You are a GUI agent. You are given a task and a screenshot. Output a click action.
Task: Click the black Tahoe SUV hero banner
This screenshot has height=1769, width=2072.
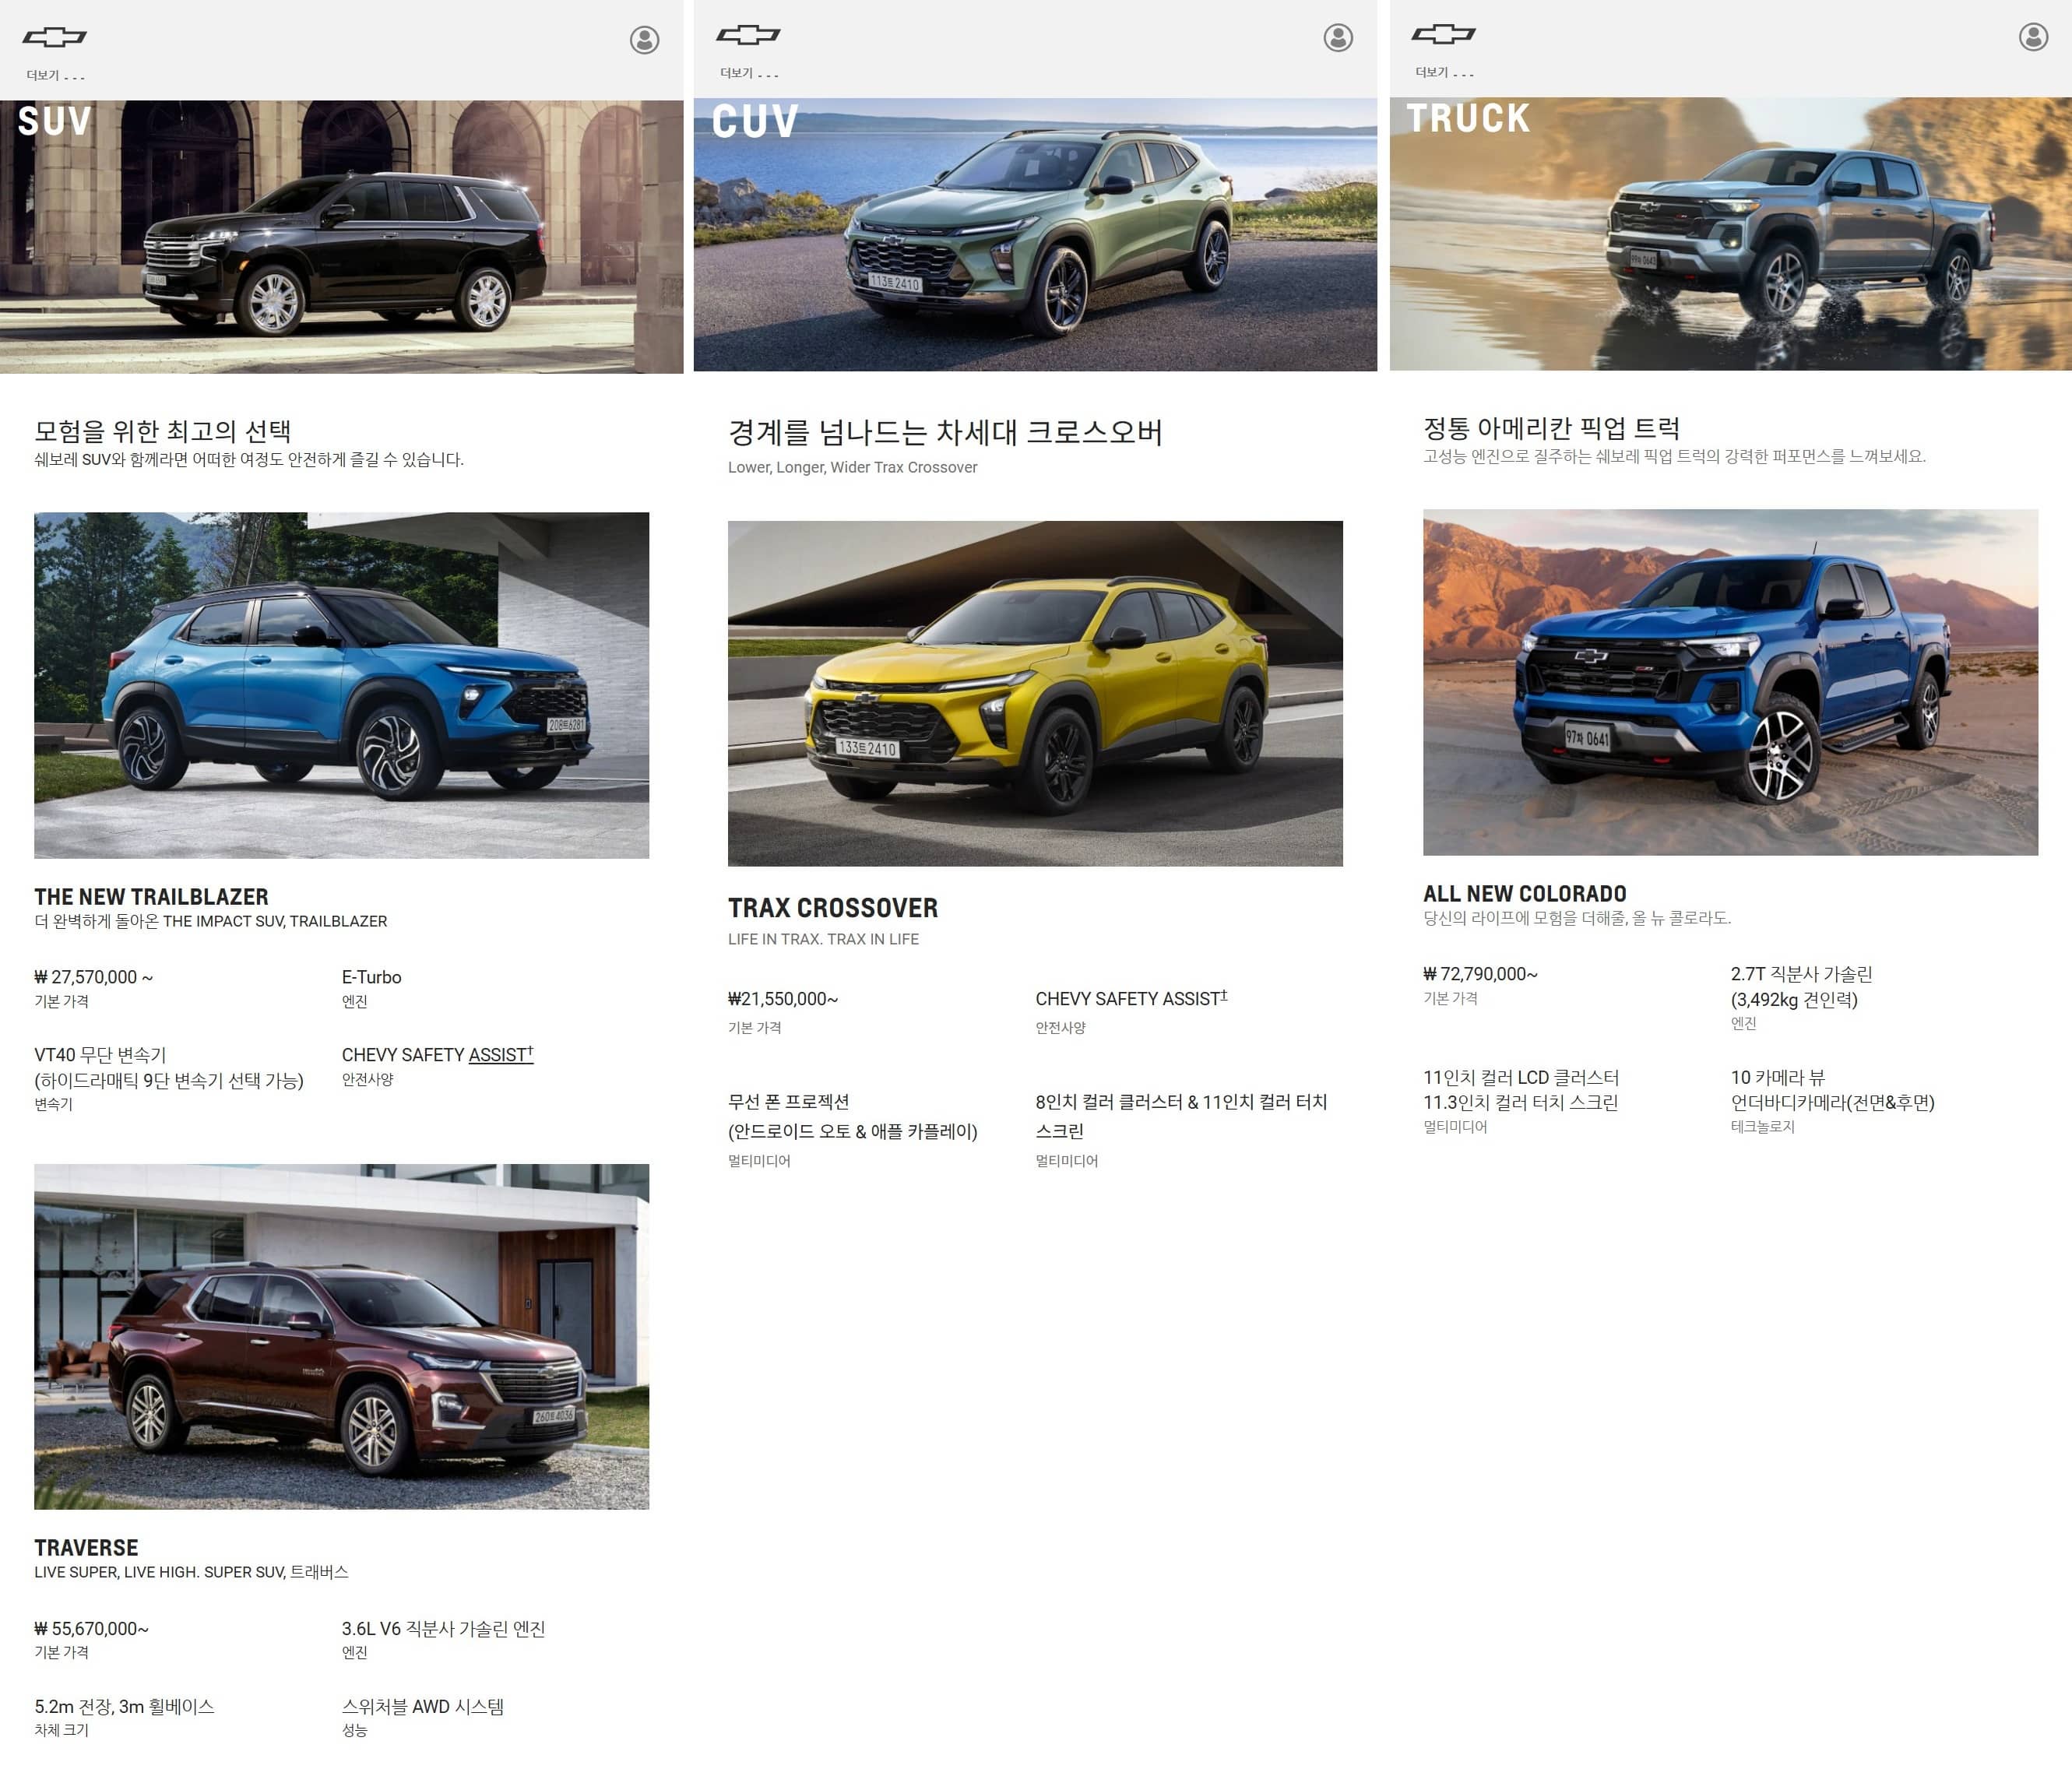[x=342, y=237]
